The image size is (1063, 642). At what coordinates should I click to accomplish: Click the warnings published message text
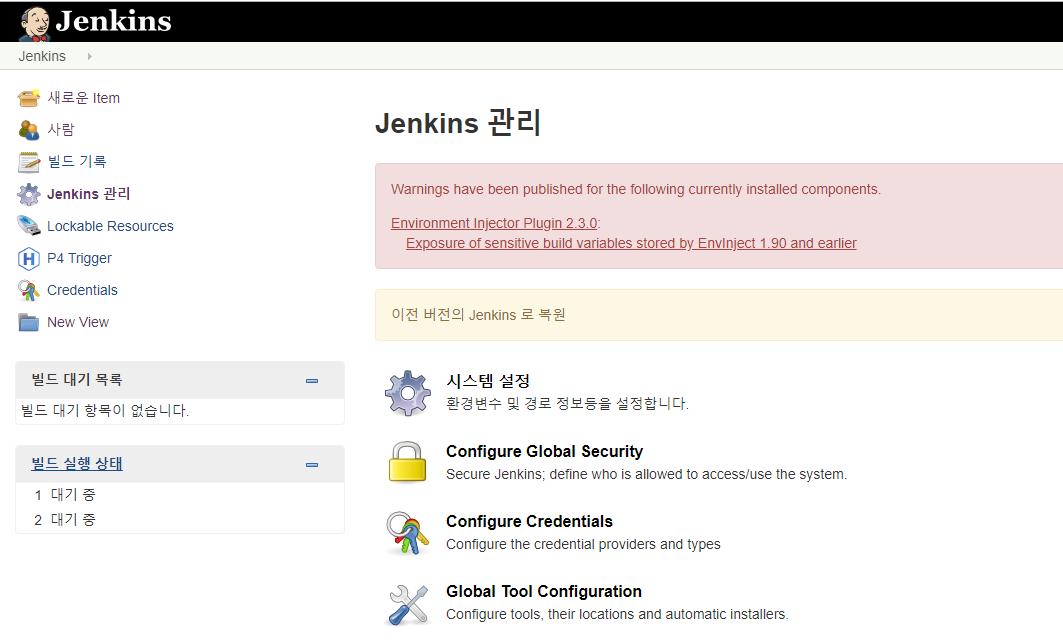click(x=636, y=189)
